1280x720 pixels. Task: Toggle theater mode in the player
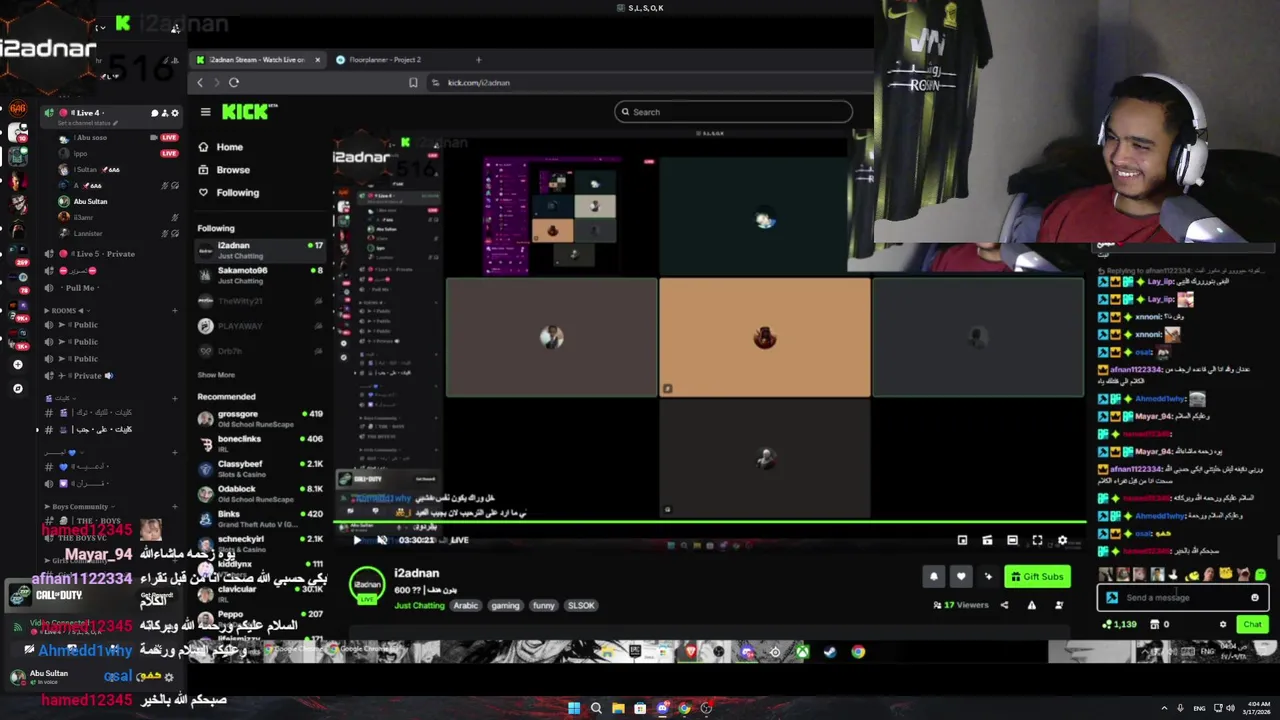click(1012, 540)
